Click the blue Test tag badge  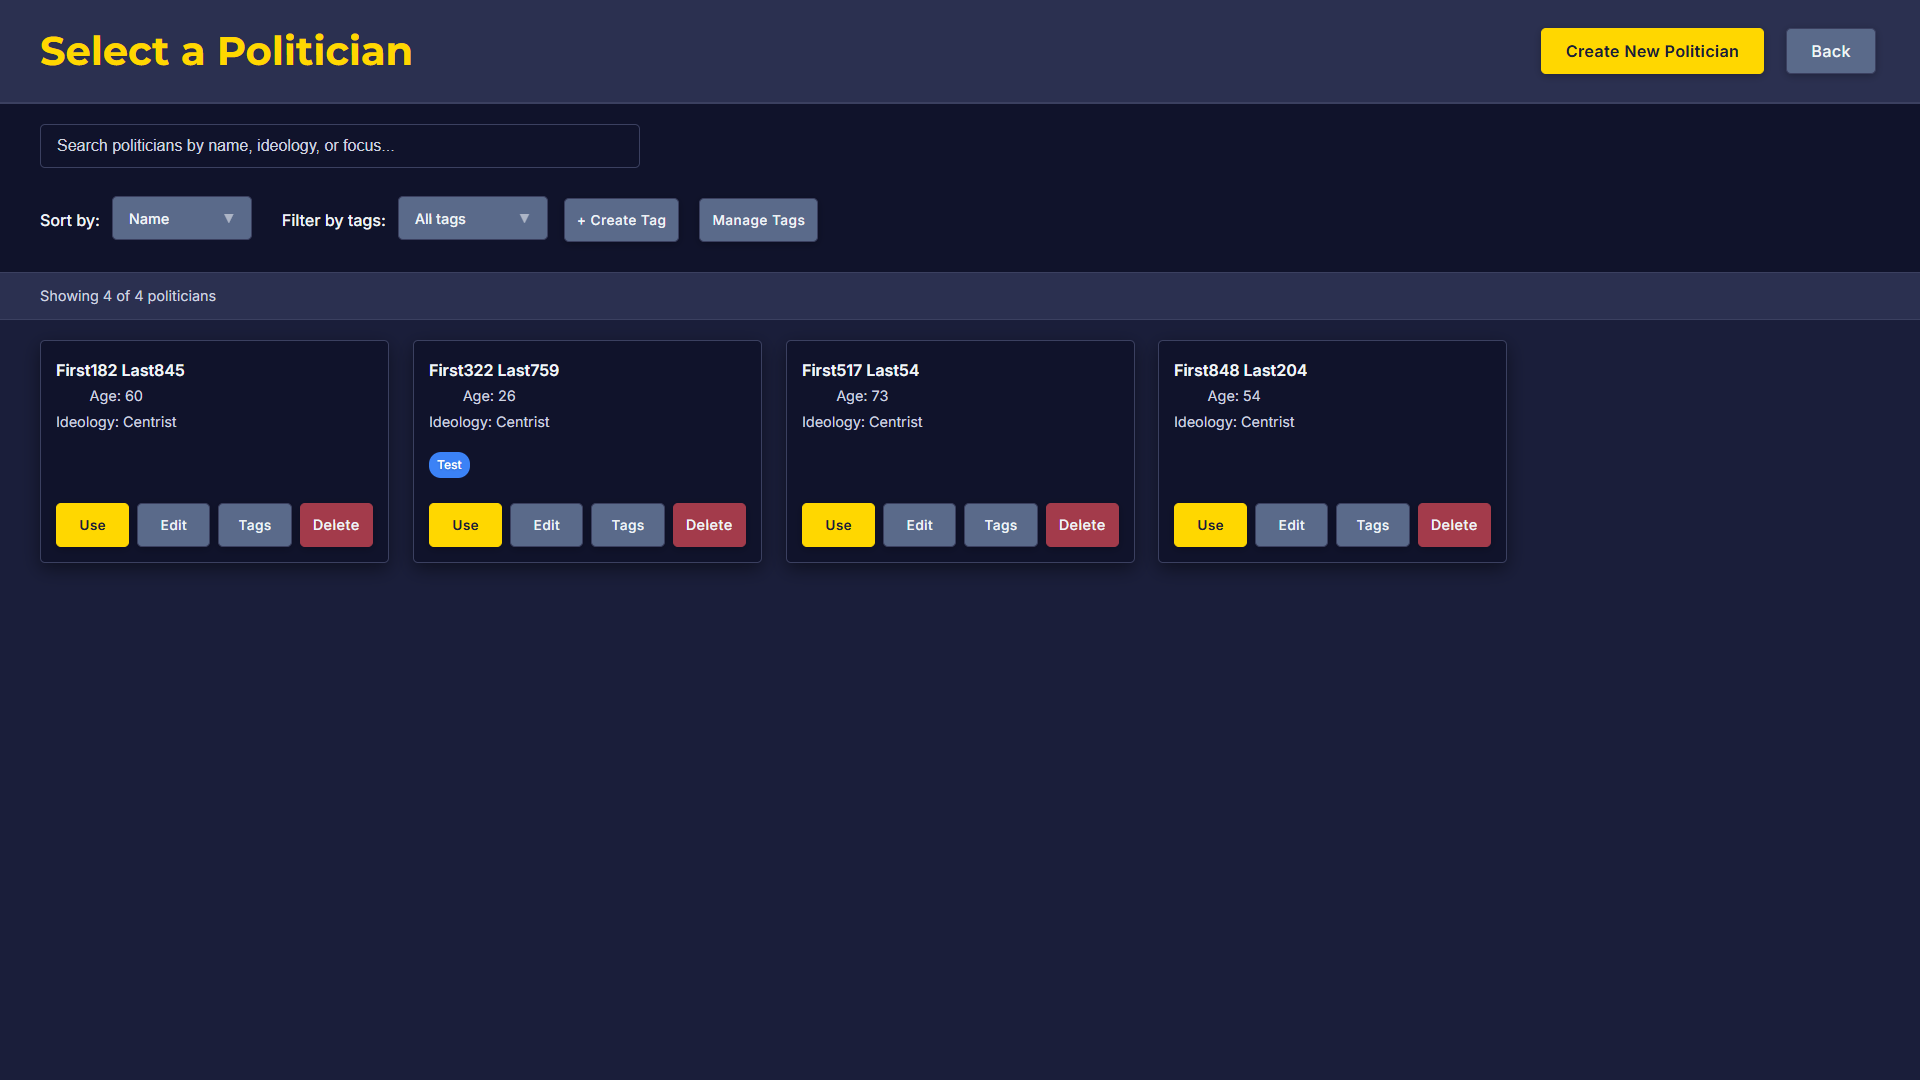(x=449, y=465)
